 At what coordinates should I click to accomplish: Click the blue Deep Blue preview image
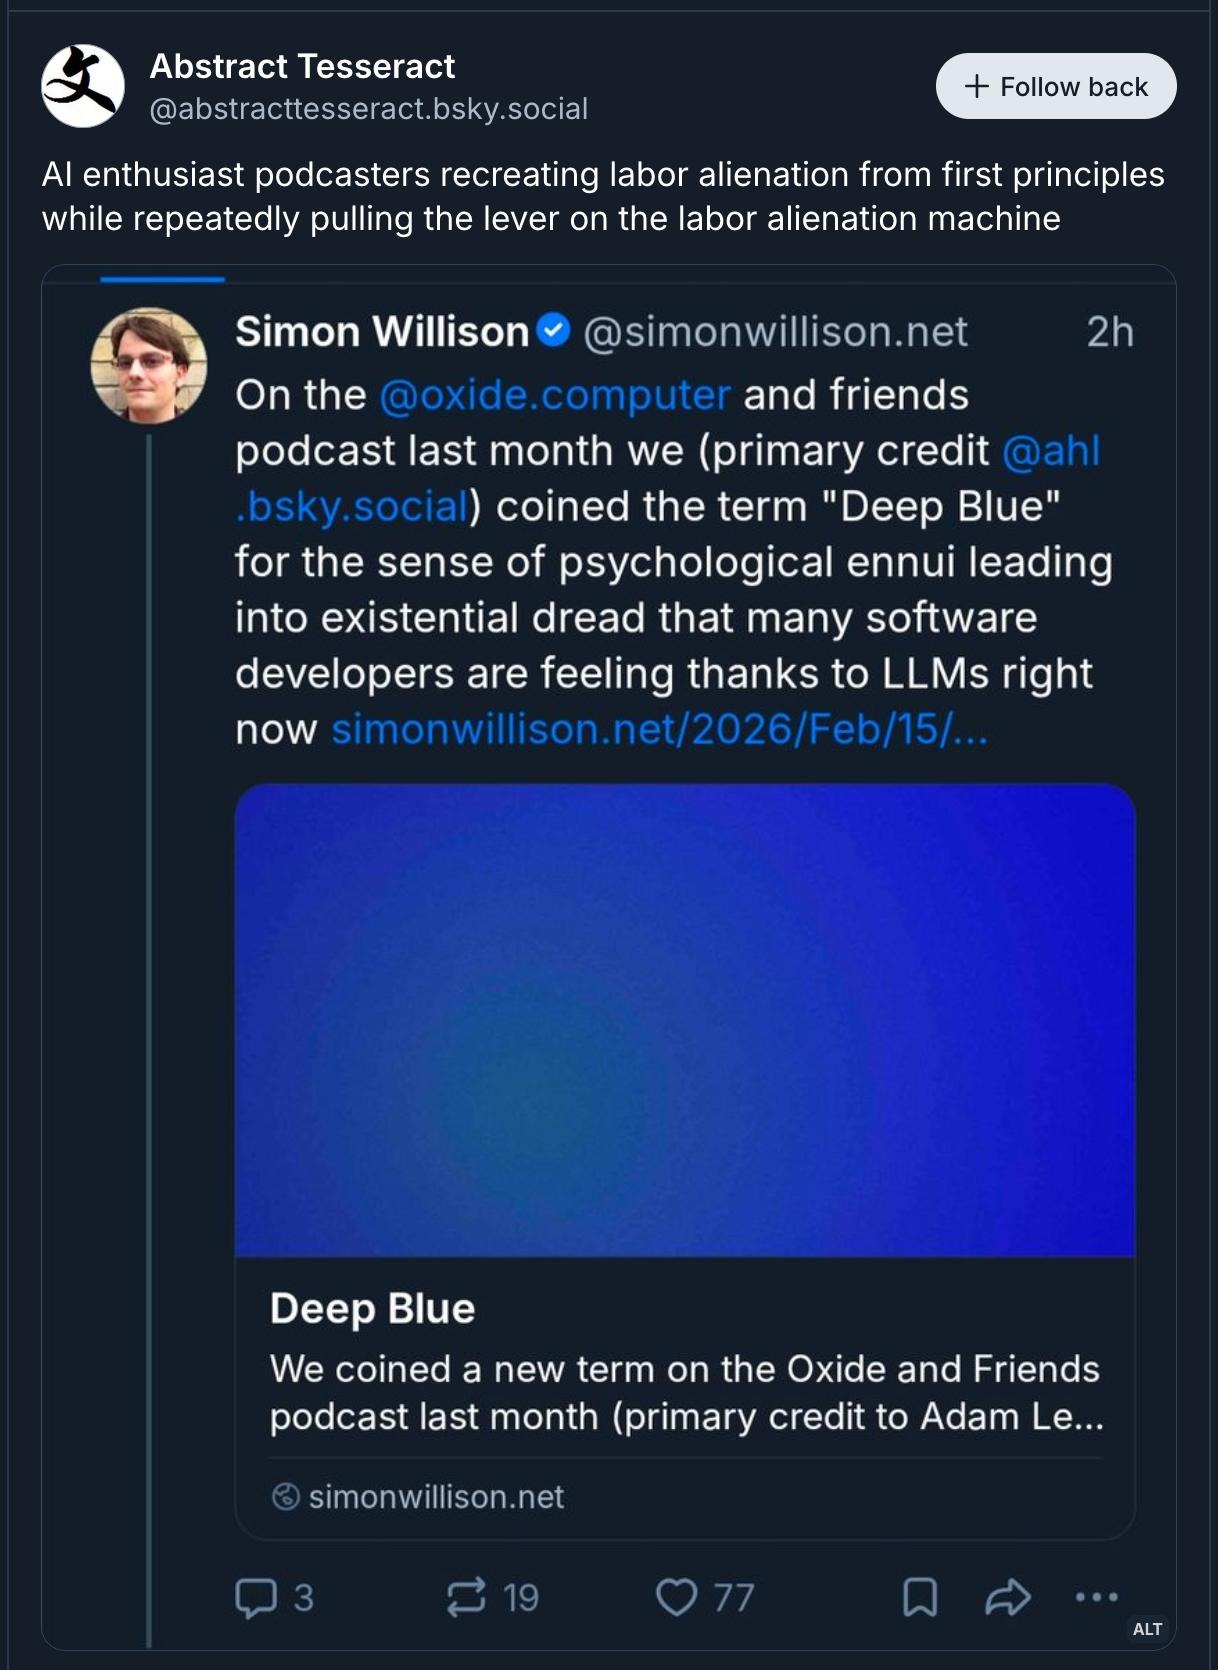pos(685,1020)
